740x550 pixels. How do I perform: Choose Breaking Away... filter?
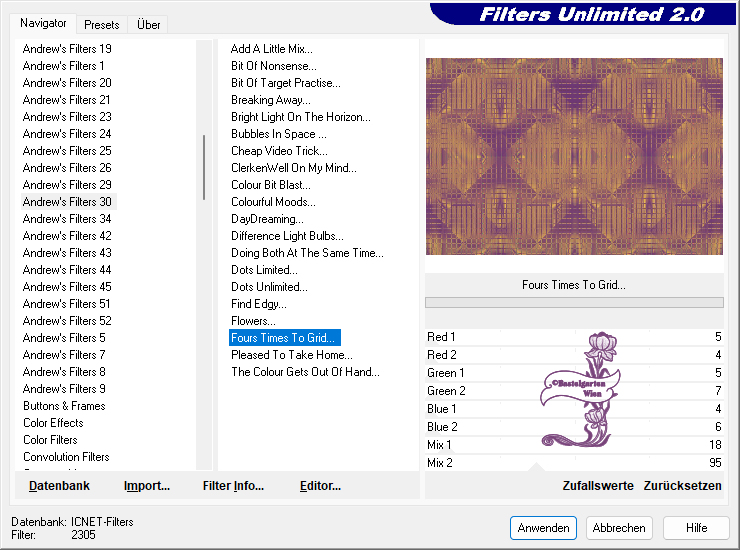tap(271, 100)
